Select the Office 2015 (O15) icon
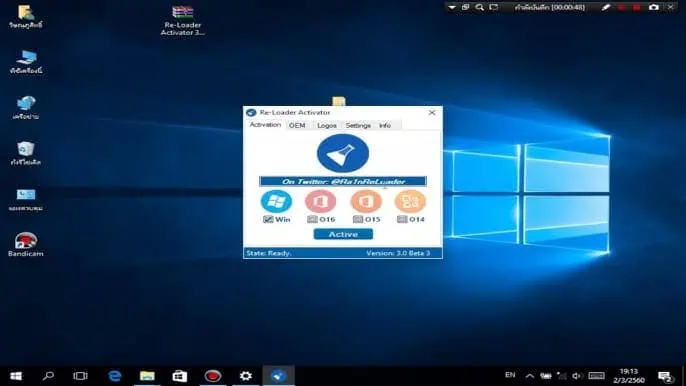686x386 pixels. pyautogui.click(x=366, y=201)
